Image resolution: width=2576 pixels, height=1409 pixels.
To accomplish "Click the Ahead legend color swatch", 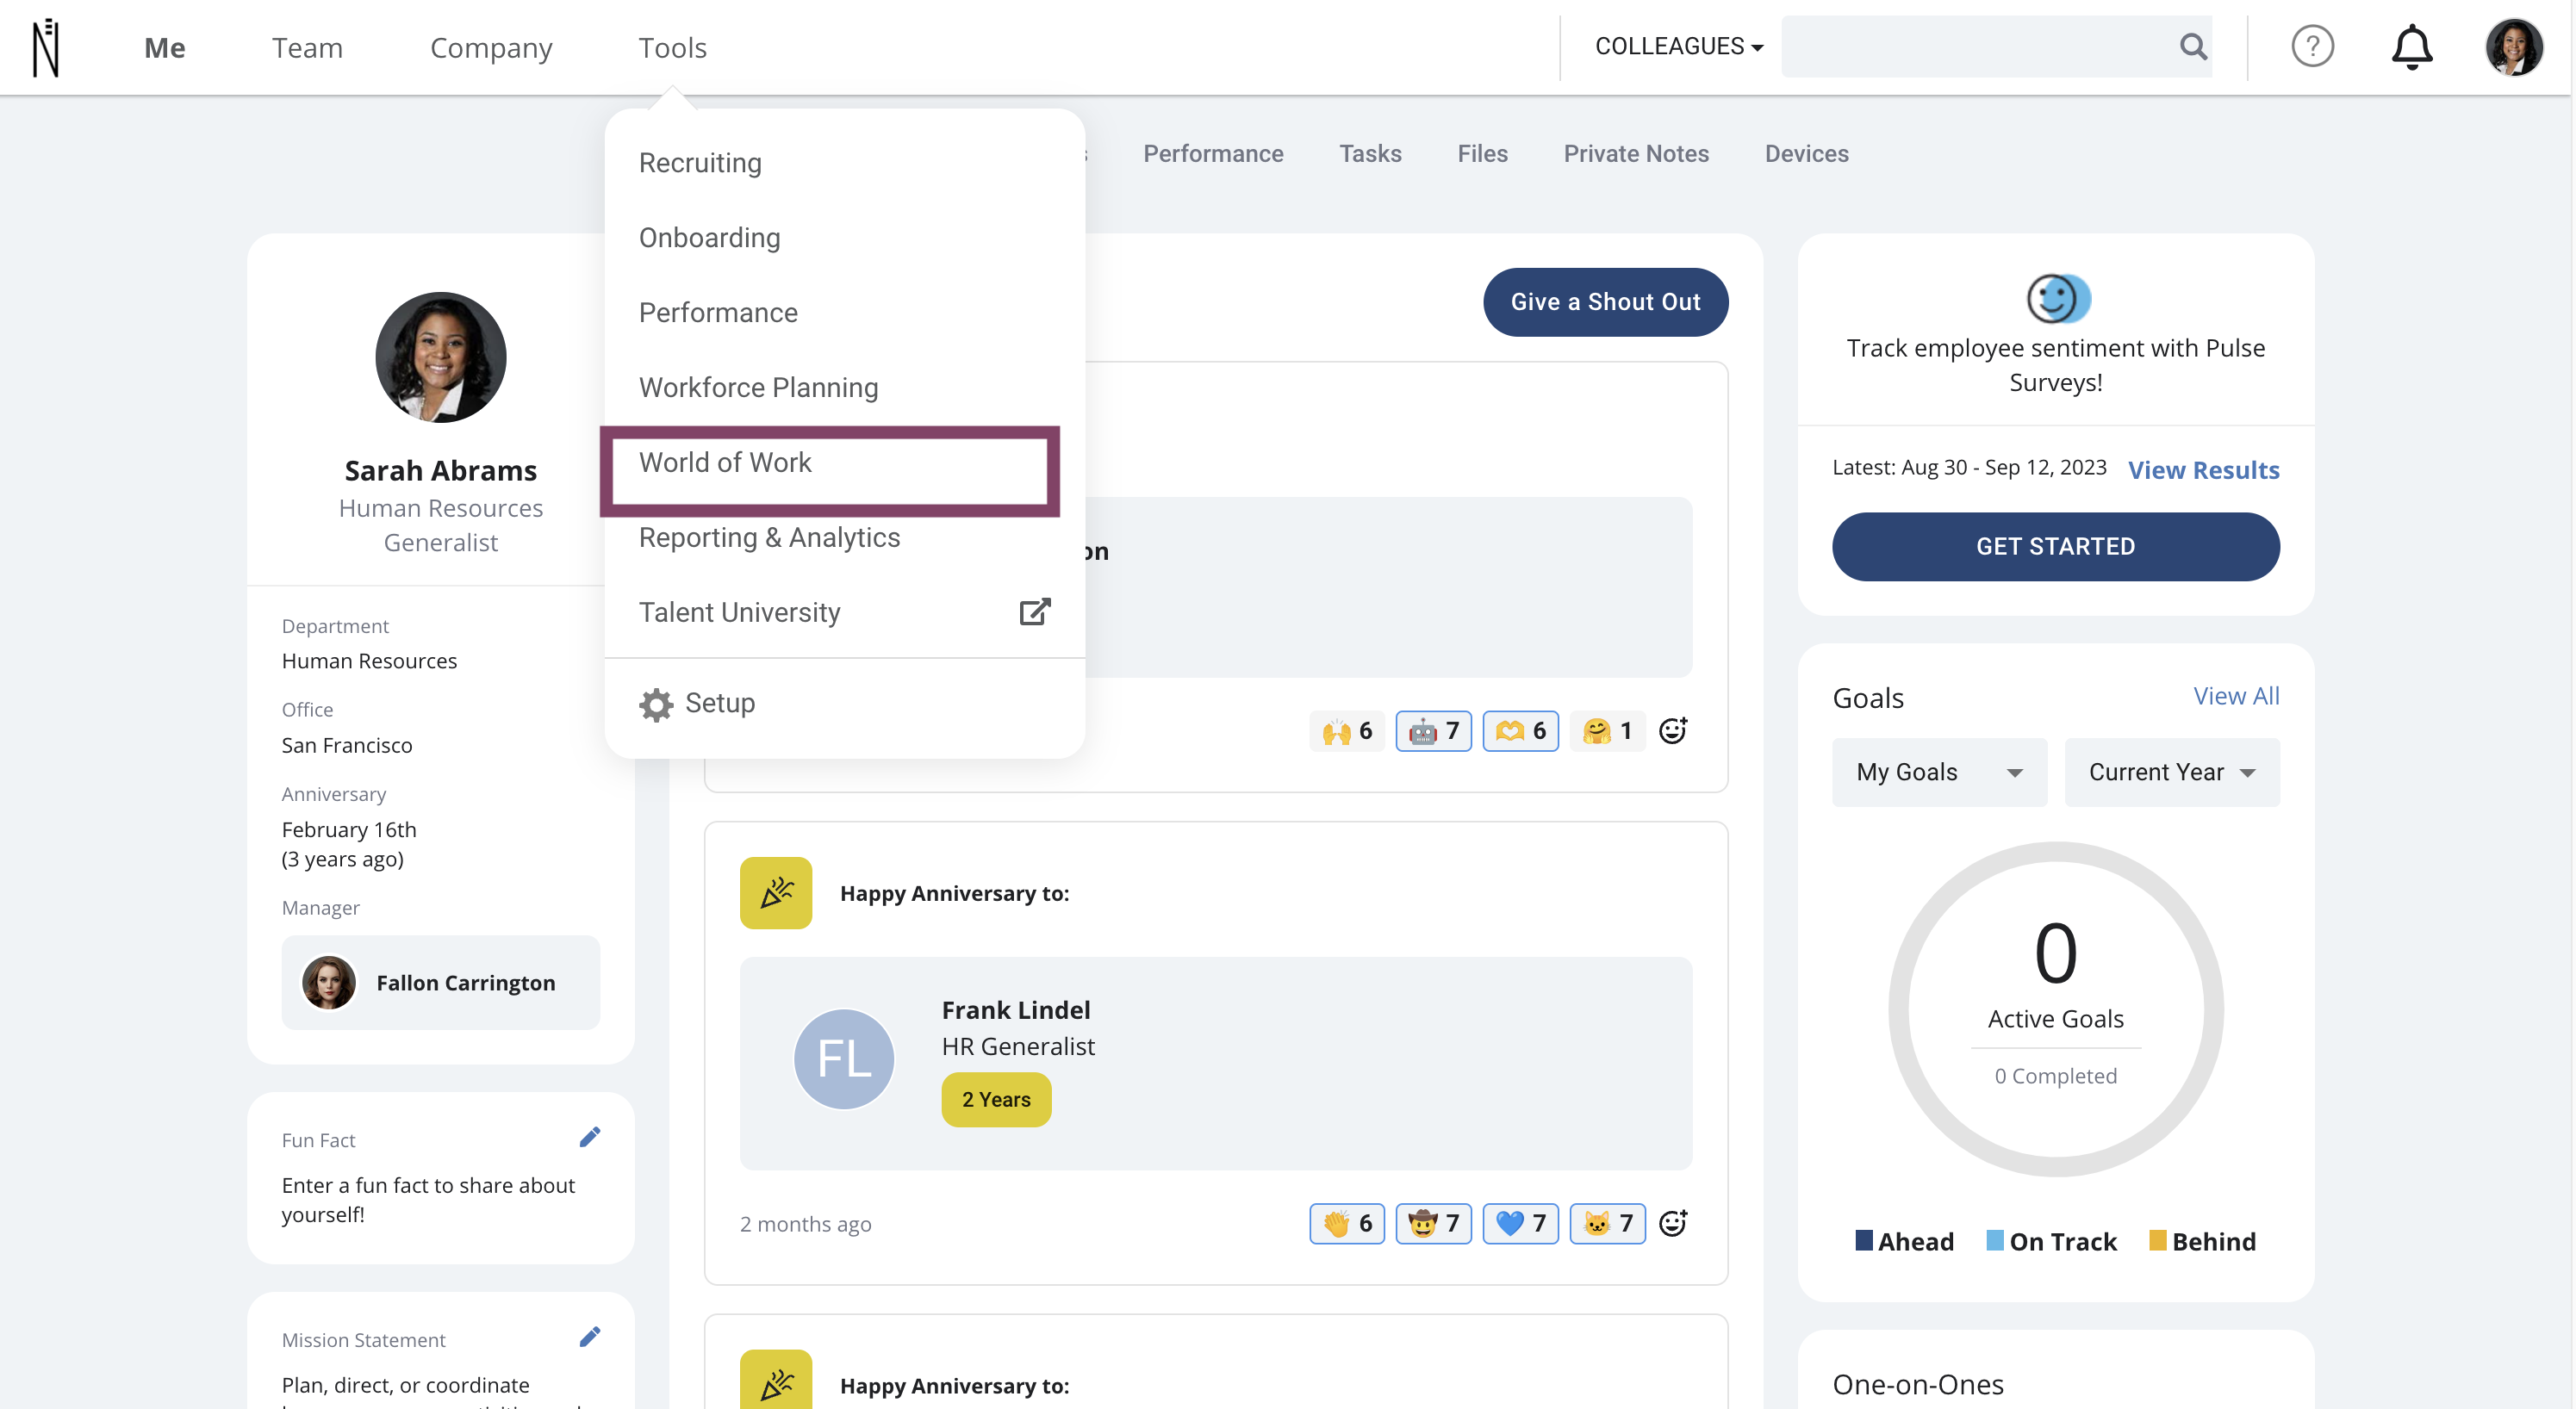I will [x=1864, y=1240].
